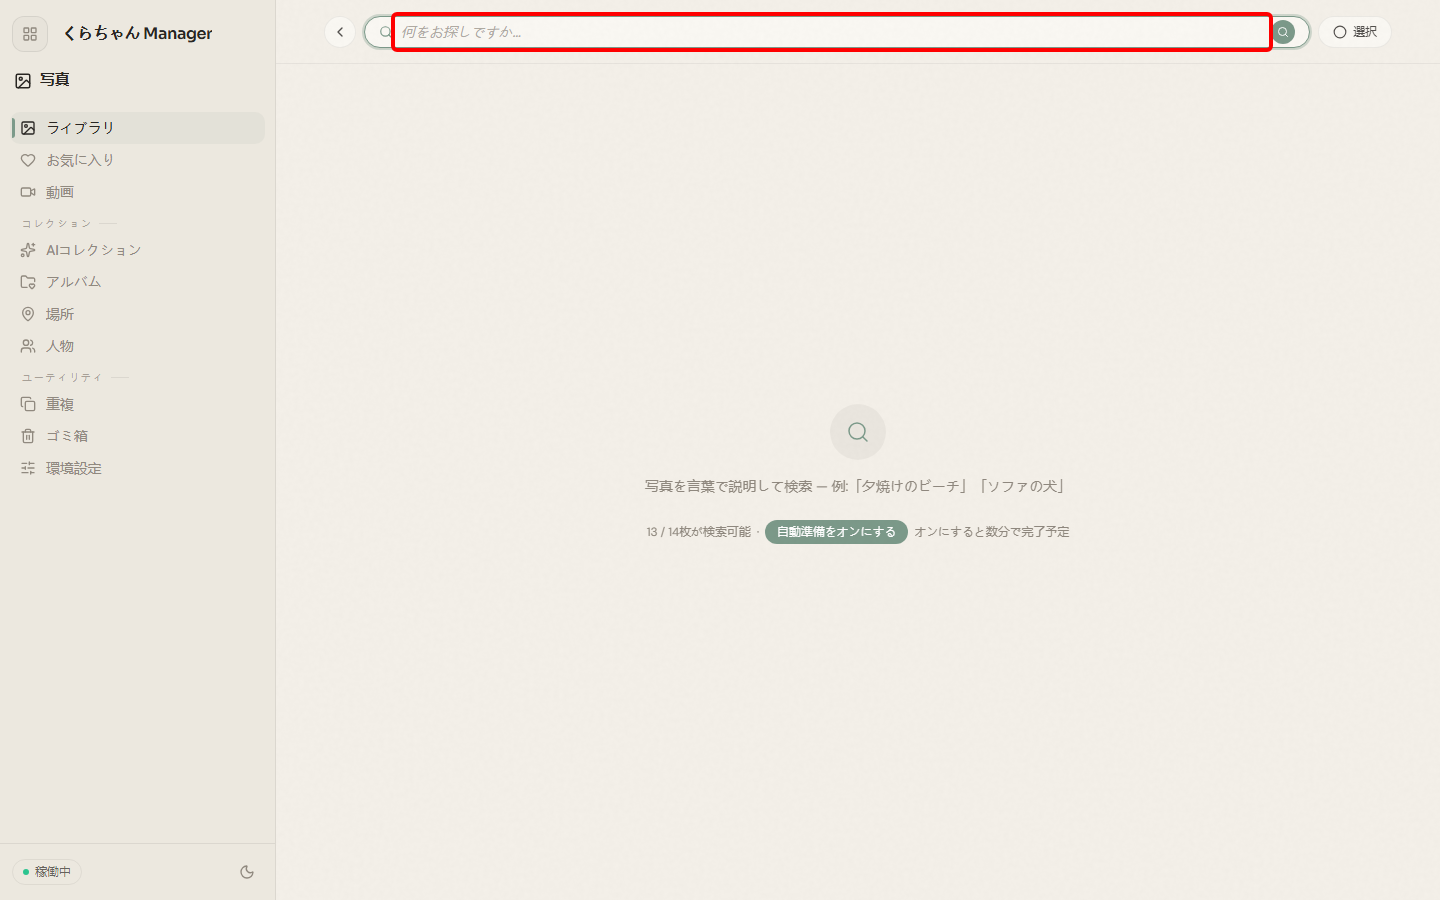Click the trash can icon beside ゴミ箱
The height and width of the screenshot is (900, 1440).
(28, 436)
